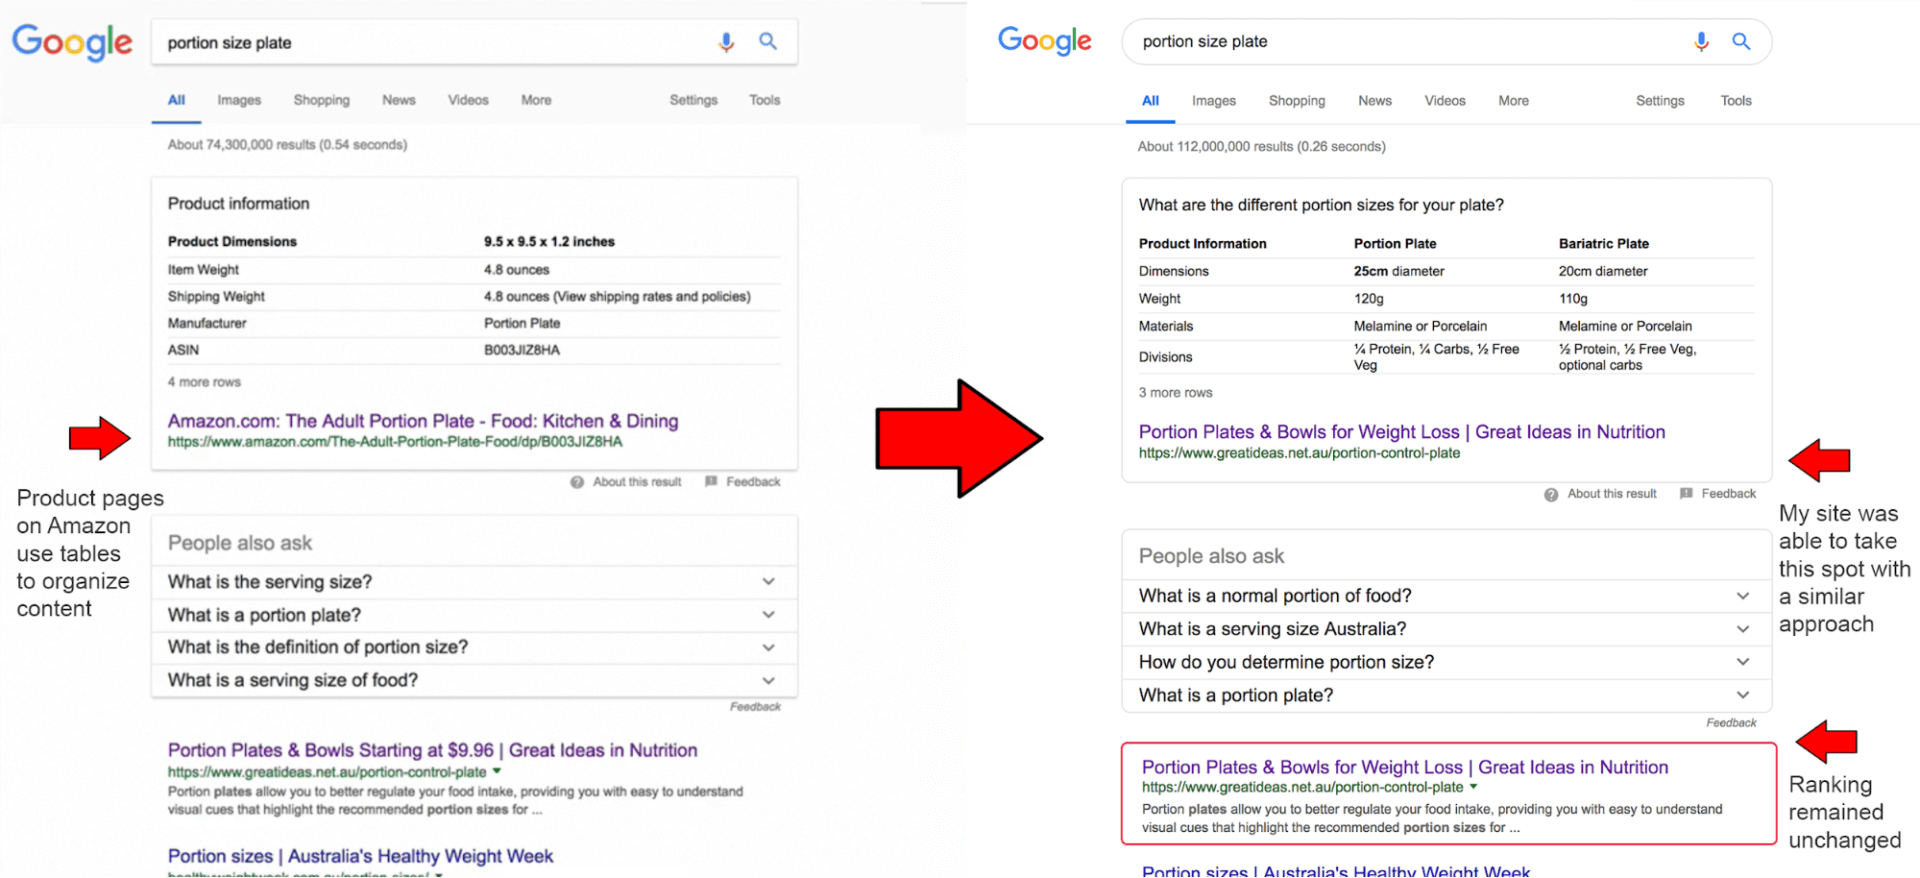Expand 'How do you determine portion size?'
This screenshot has height=878, width=1920.
pyautogui.click(x=1446, y=662)
